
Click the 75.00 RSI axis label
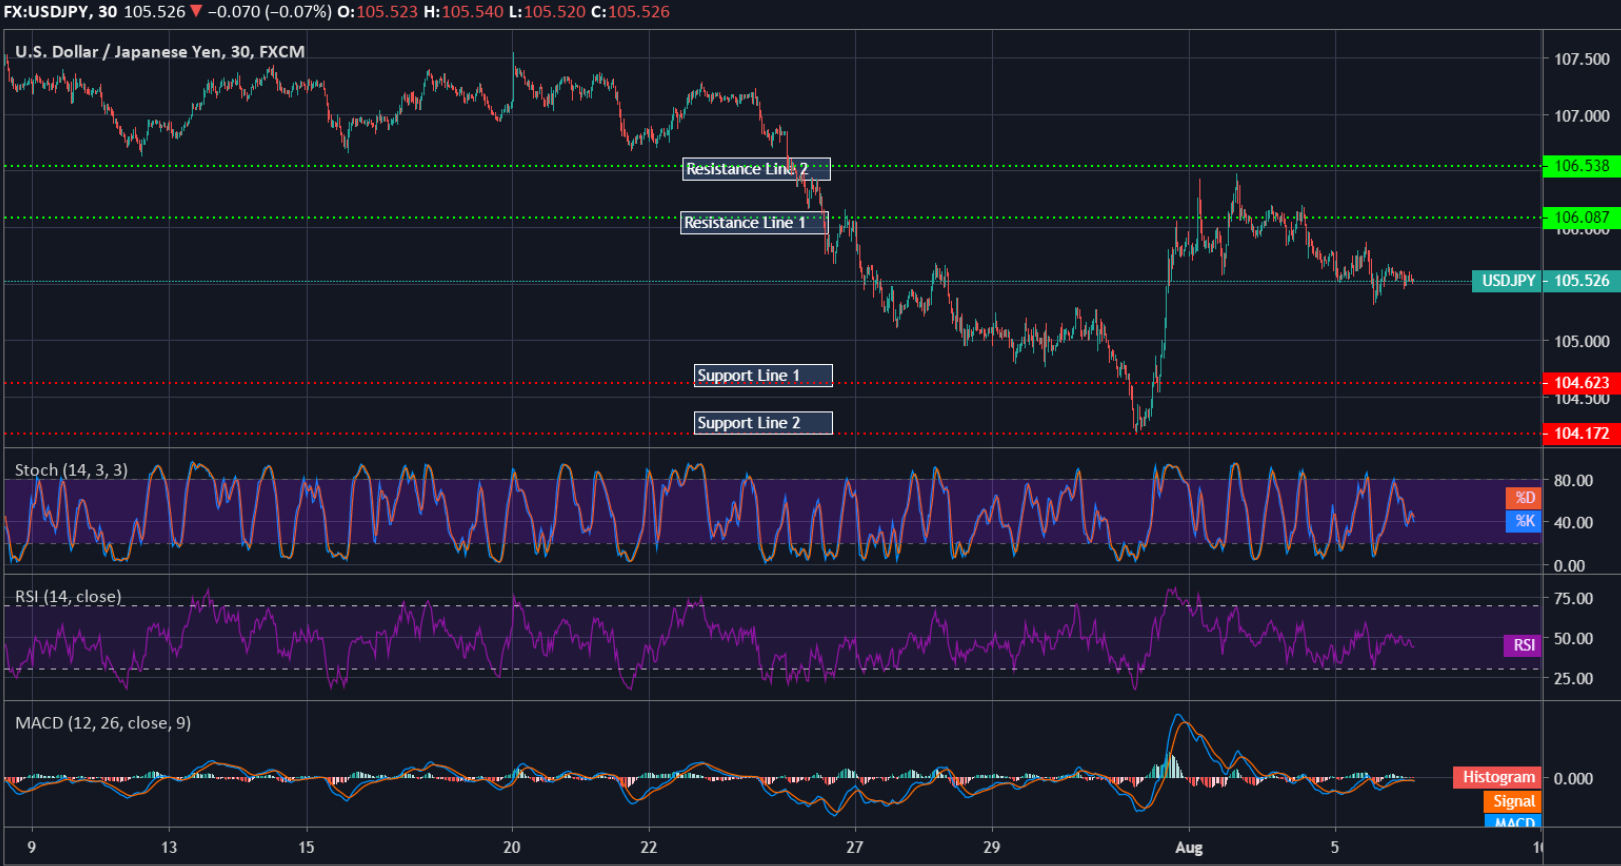click(1574, 598)
